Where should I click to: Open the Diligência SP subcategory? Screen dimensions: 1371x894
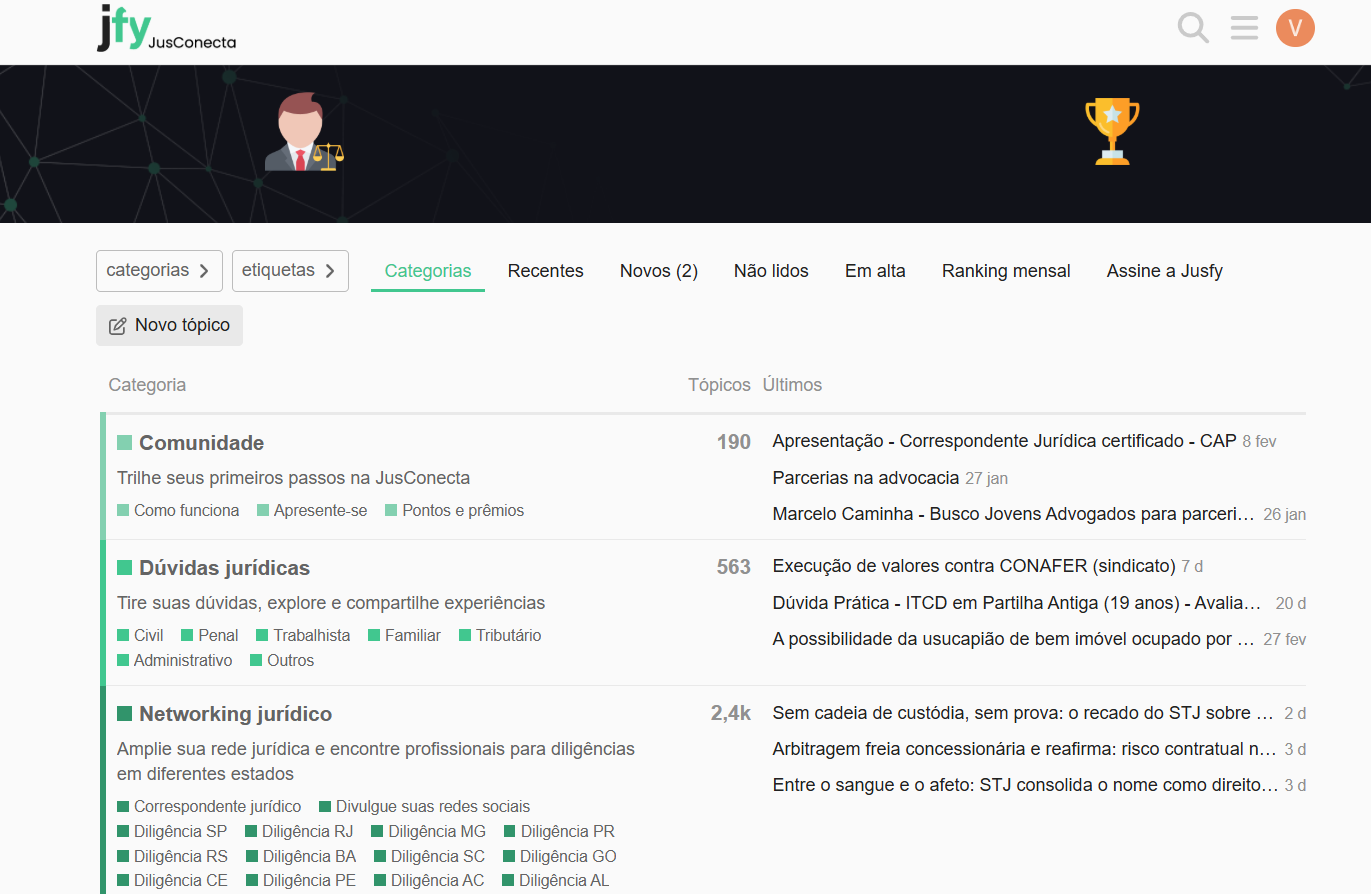tap(180, 832)
